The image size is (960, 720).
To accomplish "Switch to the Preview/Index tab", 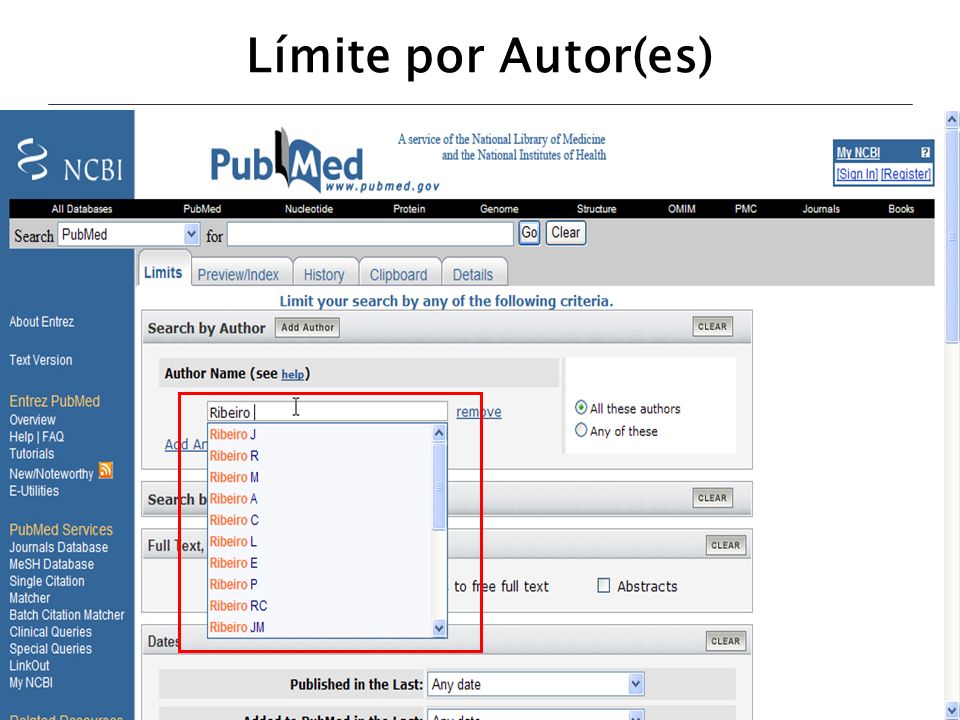I will click(238, 275).
